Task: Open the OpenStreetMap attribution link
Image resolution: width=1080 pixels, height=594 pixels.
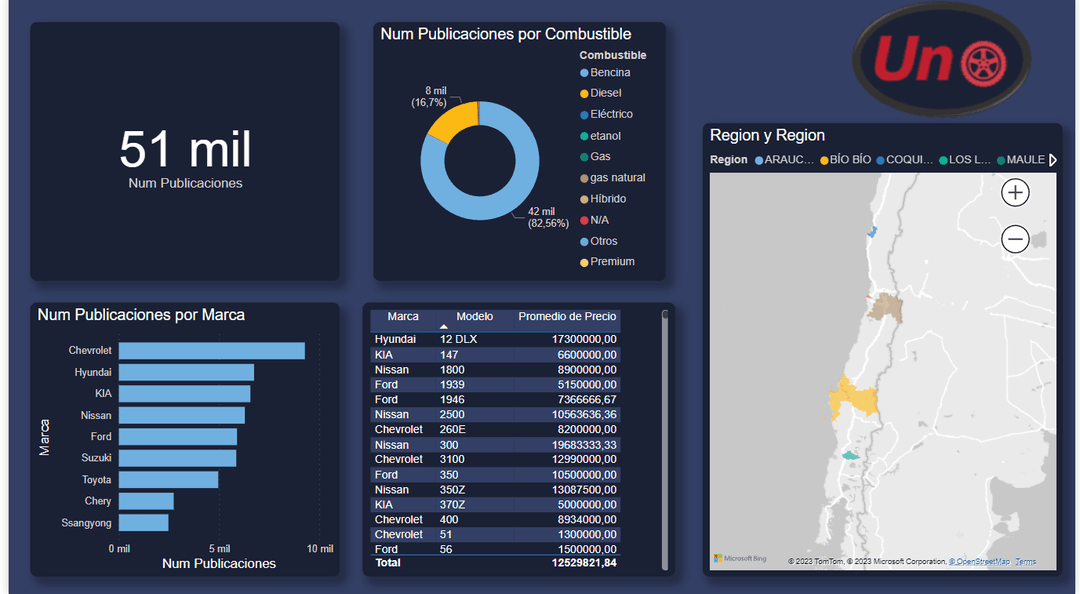Action: pyautogui.click(x=979, y=562)
